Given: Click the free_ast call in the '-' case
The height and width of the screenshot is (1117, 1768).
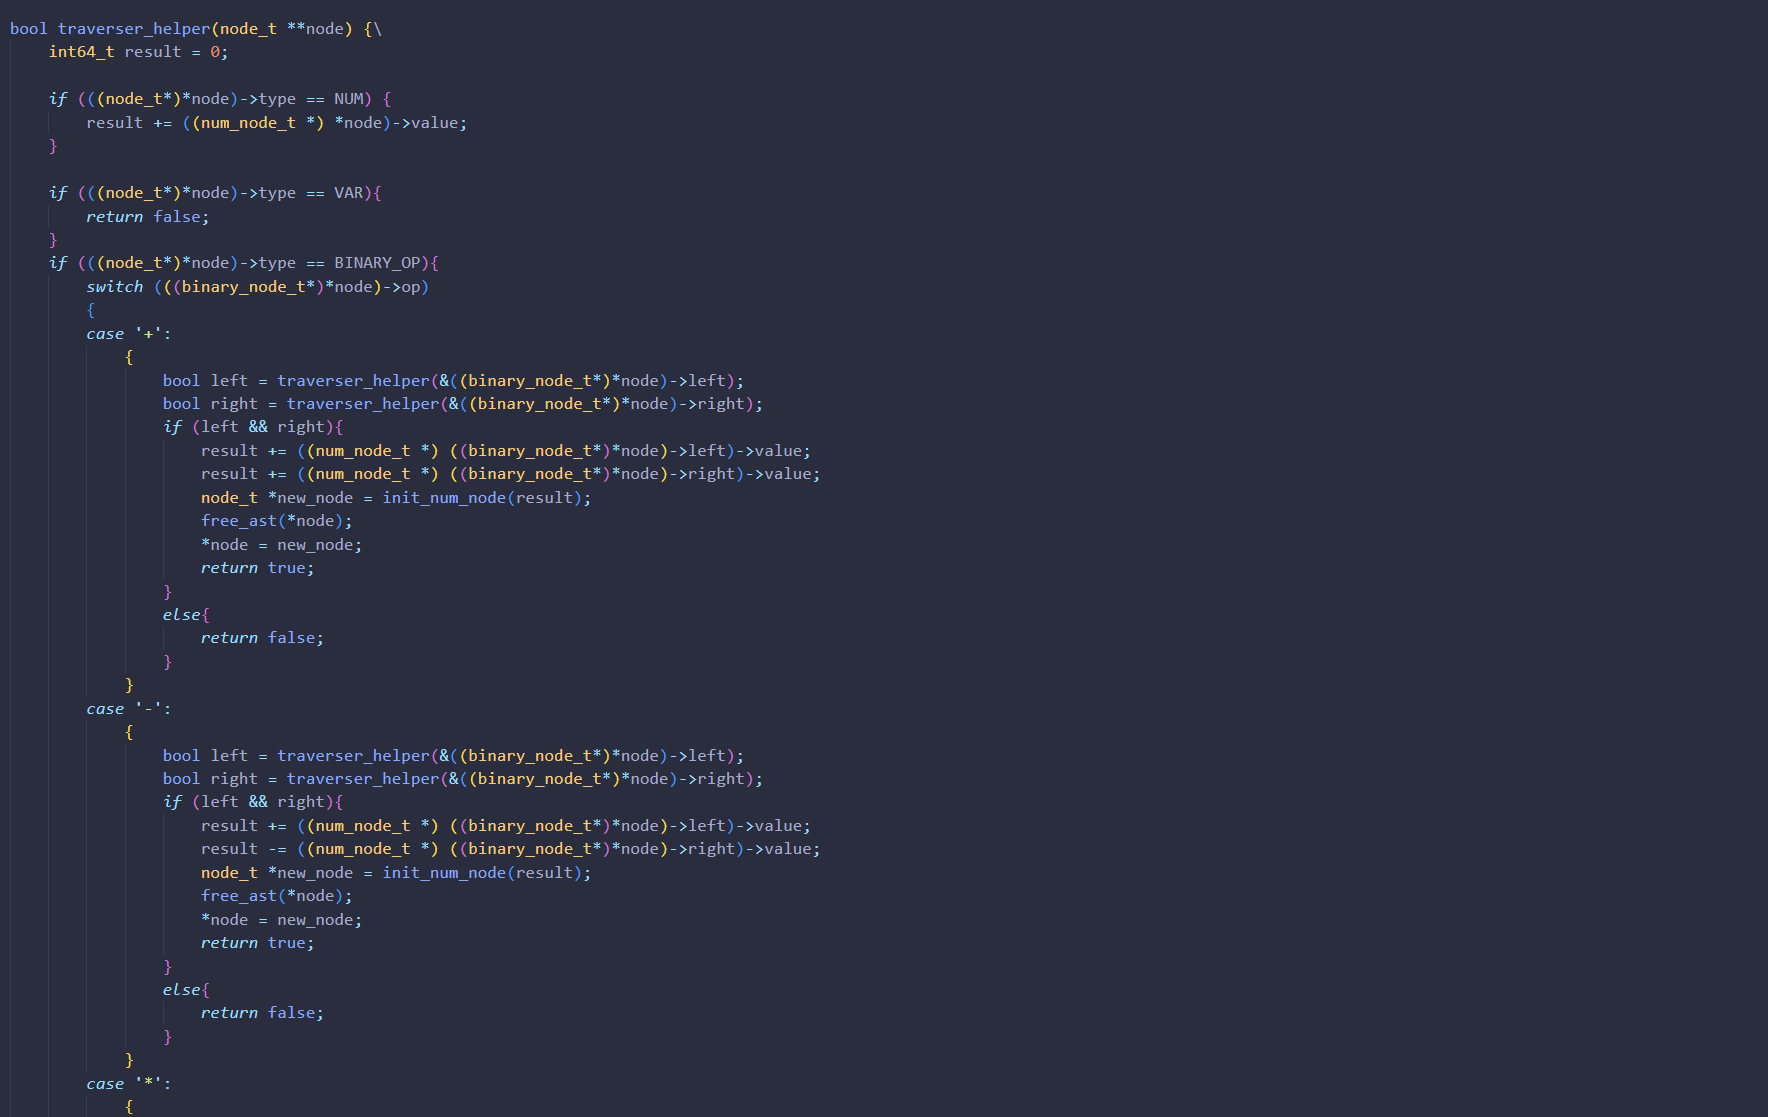Looking at the screenshot, I should pos(238,896).
